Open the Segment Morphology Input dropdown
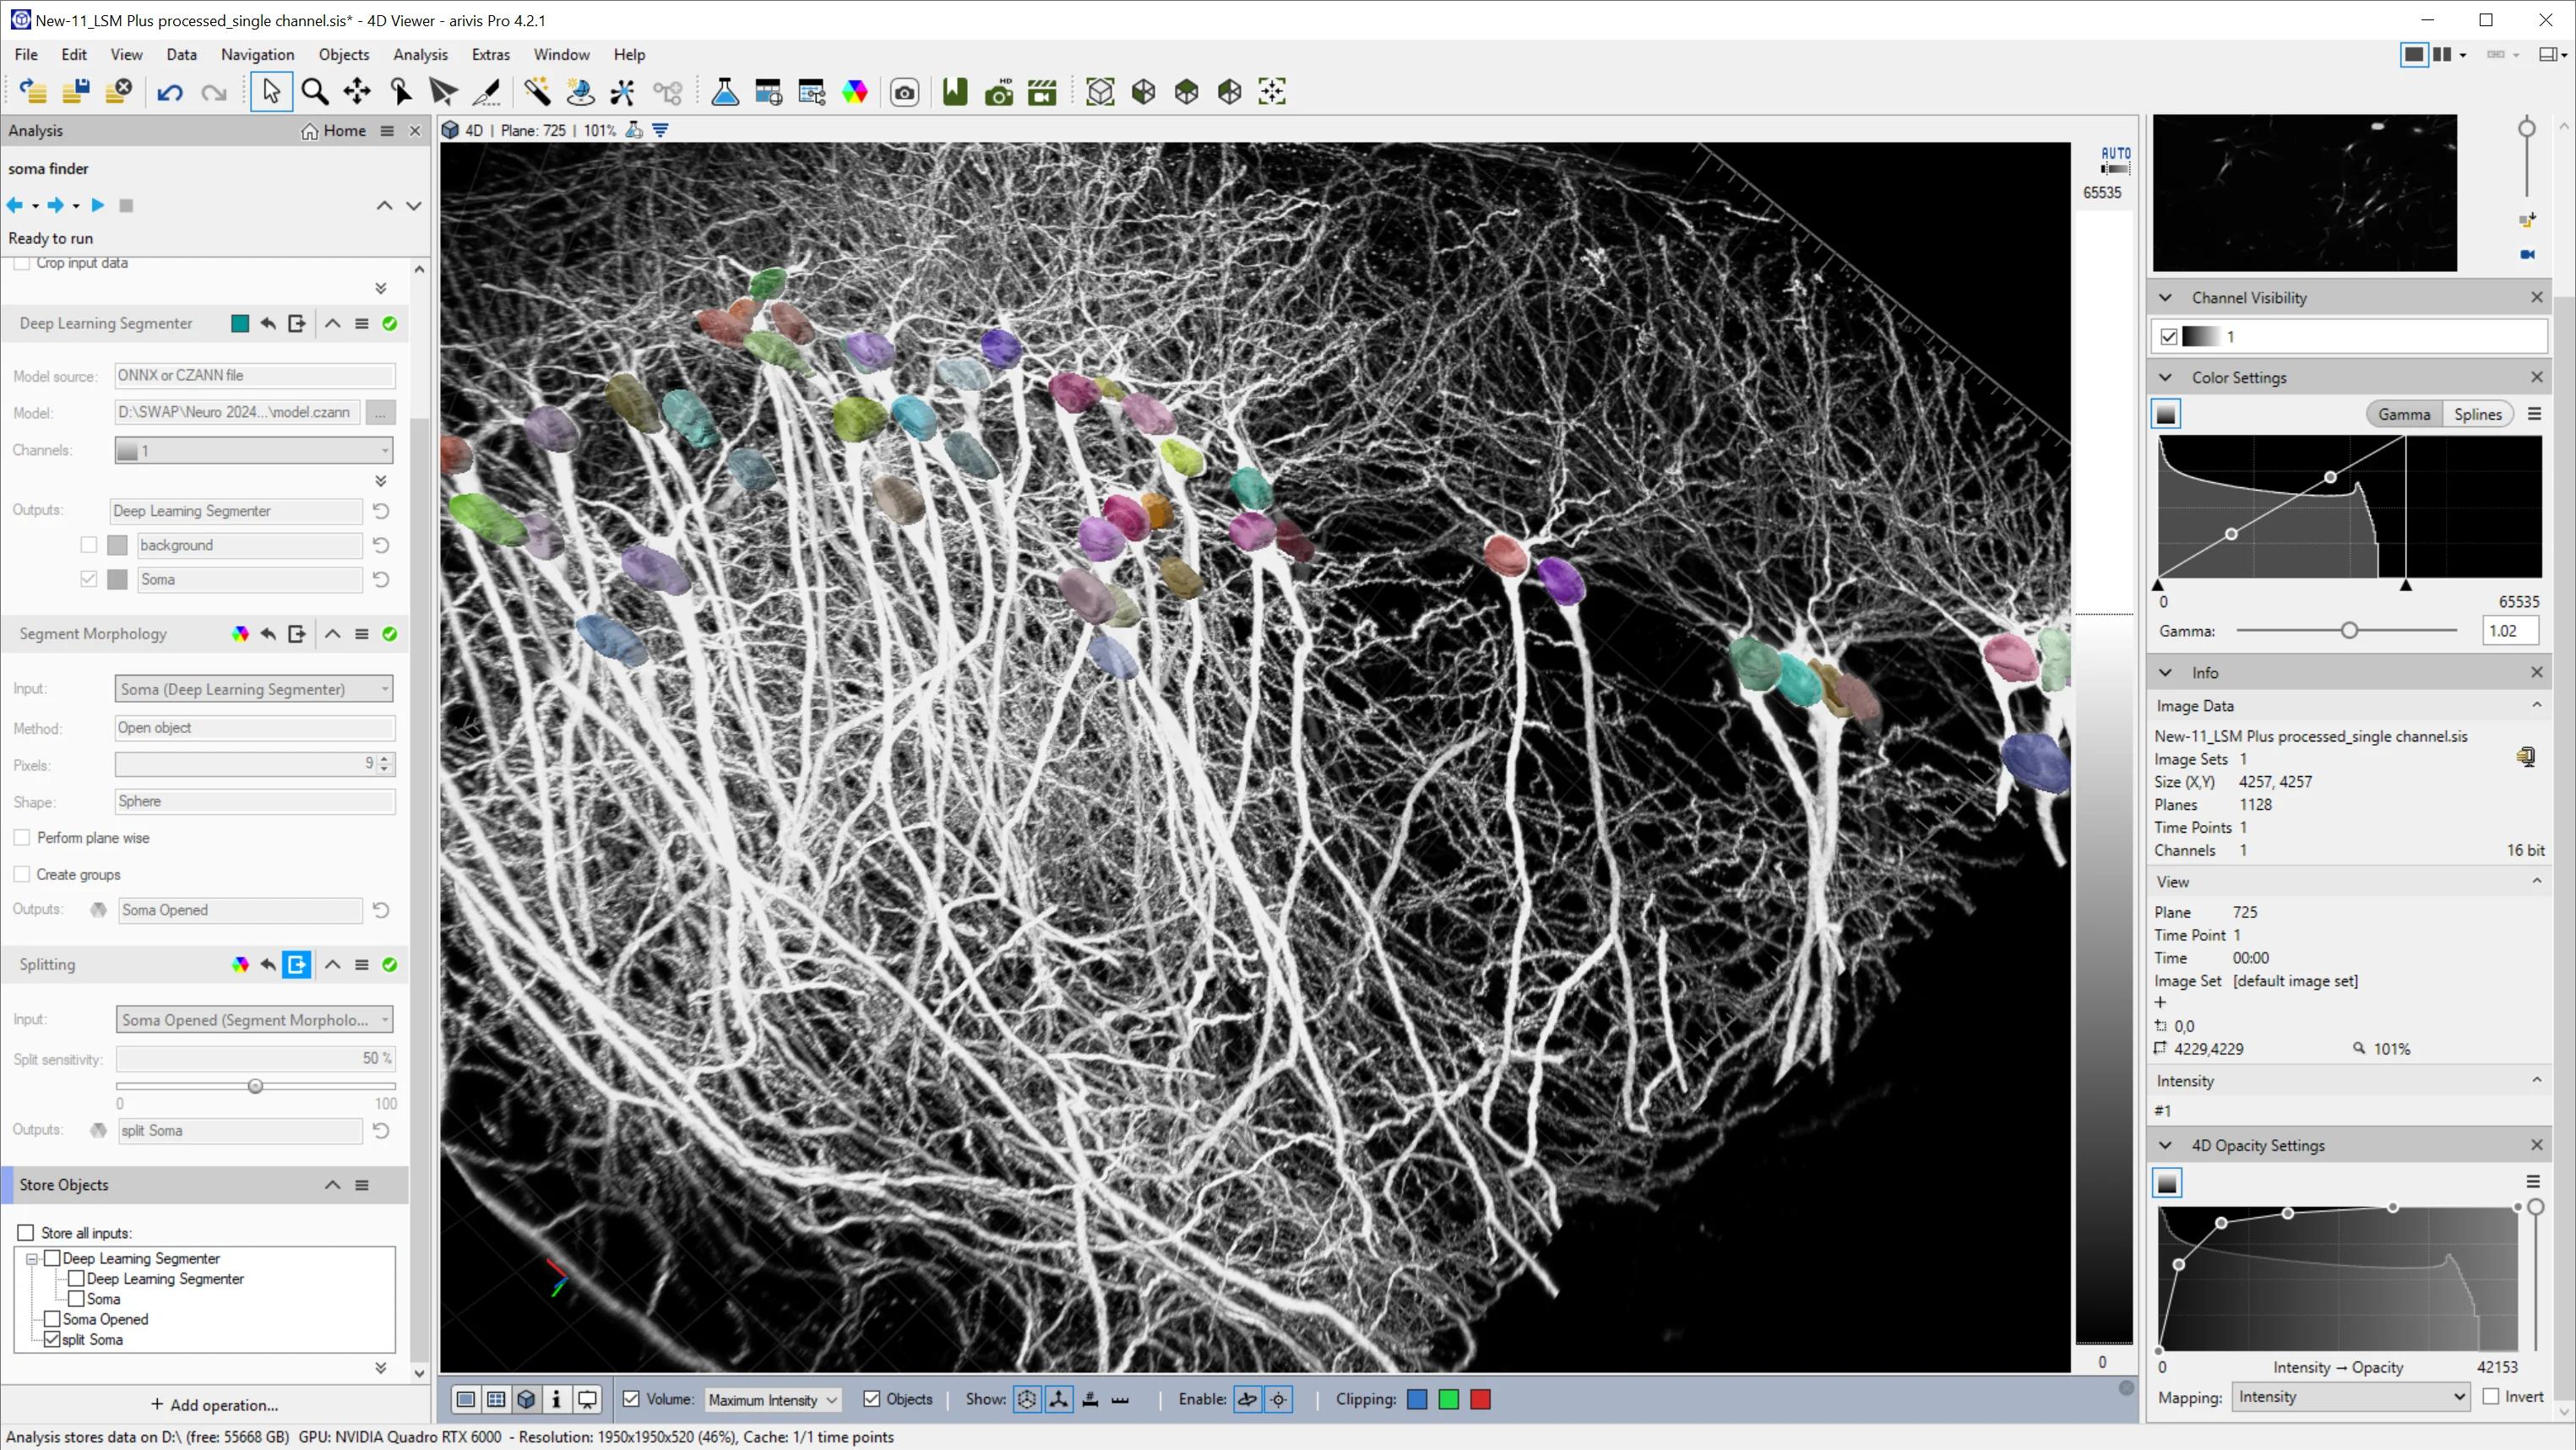 pos(254,689)
